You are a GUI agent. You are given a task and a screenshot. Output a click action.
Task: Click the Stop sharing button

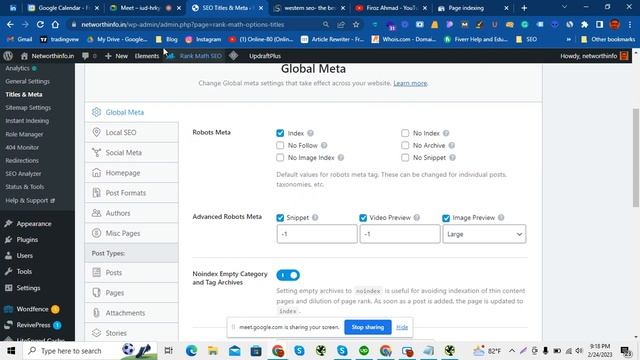(x=368, y=327)
